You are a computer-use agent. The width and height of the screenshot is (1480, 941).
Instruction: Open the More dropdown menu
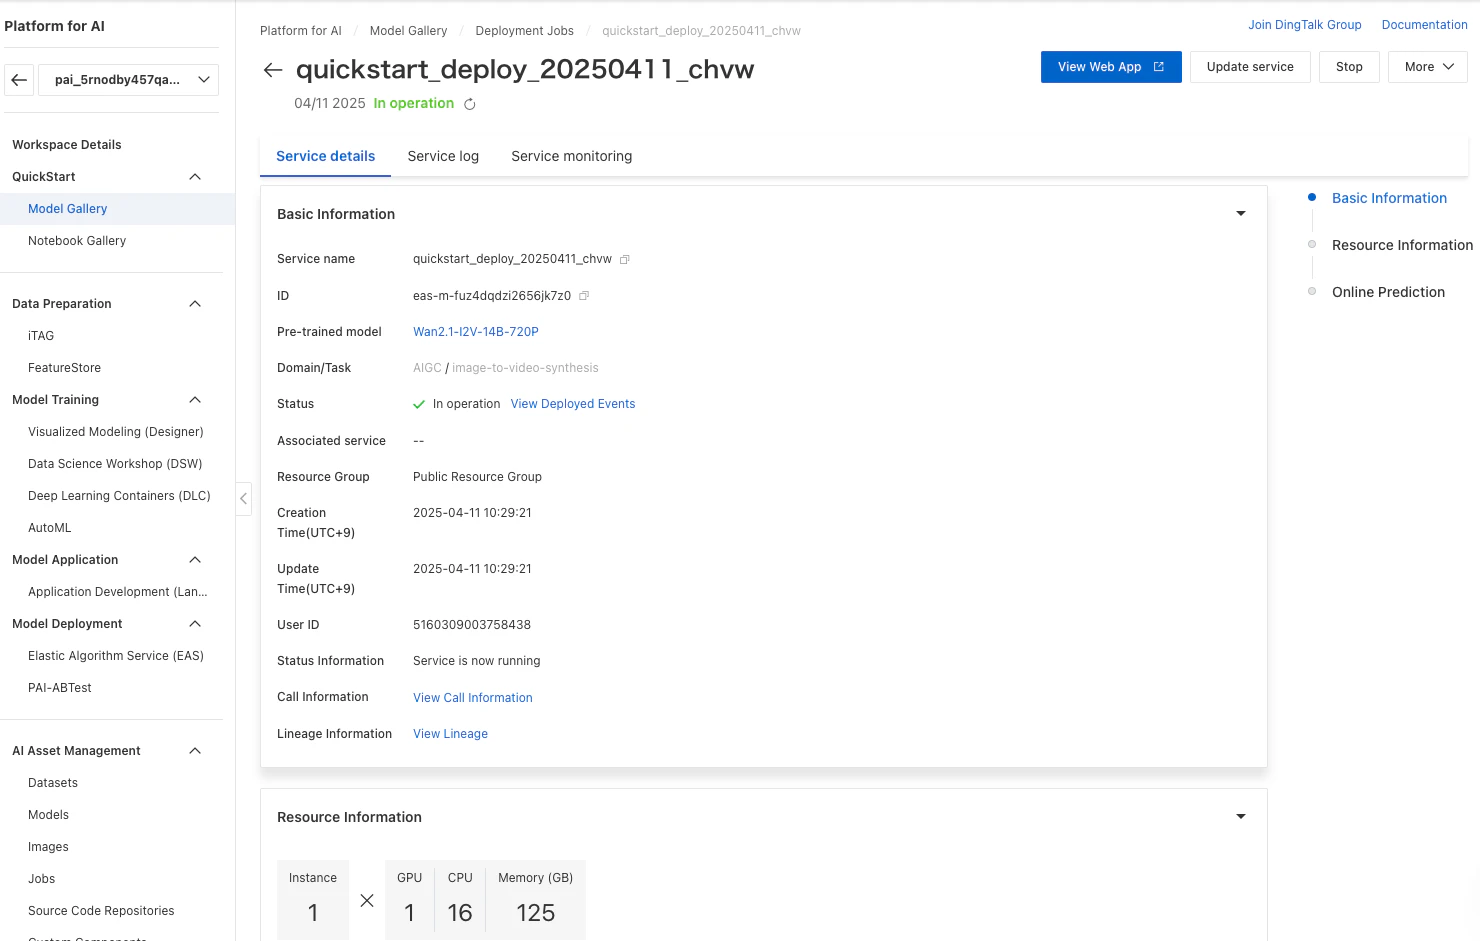point(1428,67)
